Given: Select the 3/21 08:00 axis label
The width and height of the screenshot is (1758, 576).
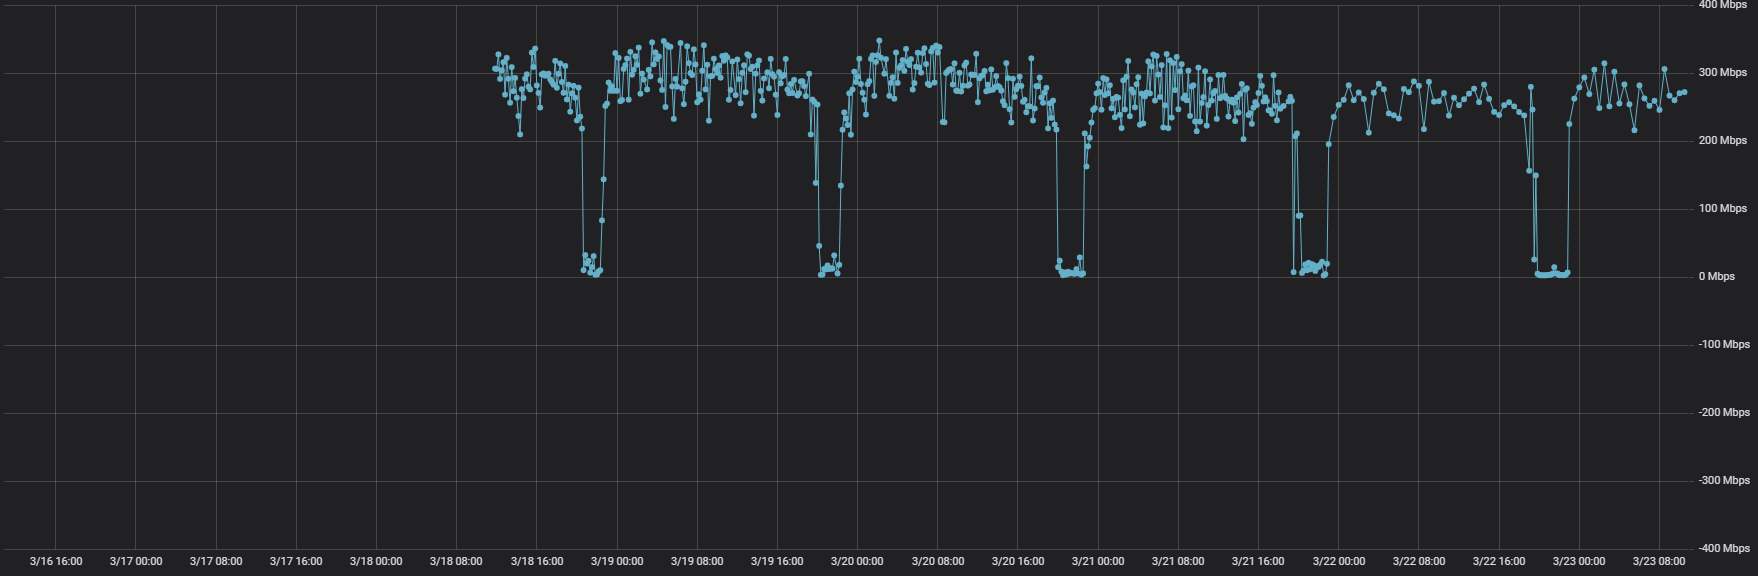Looking at the screenshot, I should (1178, 561).
